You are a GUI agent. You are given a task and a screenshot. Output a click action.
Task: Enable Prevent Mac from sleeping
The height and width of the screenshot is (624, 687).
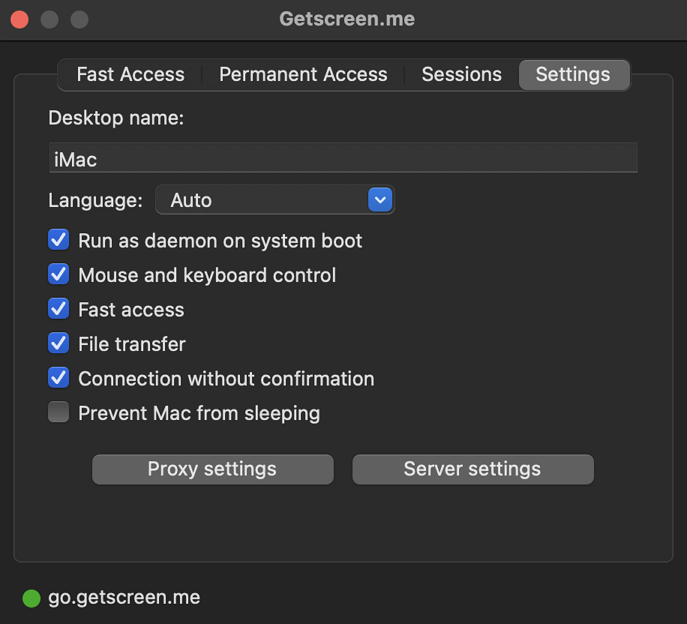click(x=59, y=413)
